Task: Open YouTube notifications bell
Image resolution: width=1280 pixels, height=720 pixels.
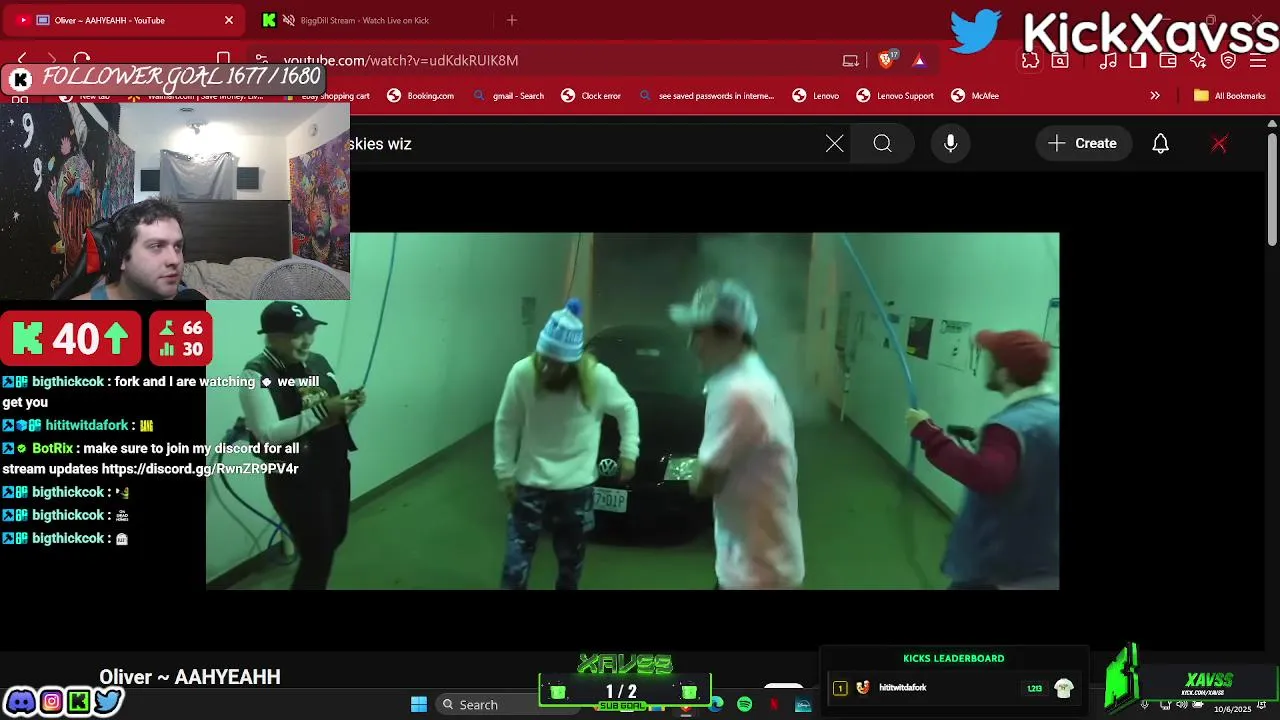Action: point(1161,144)
